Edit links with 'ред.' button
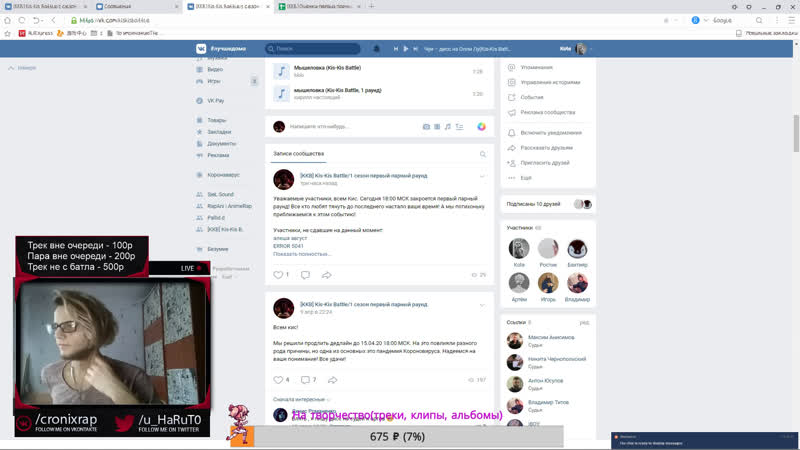 pos(584,322)
